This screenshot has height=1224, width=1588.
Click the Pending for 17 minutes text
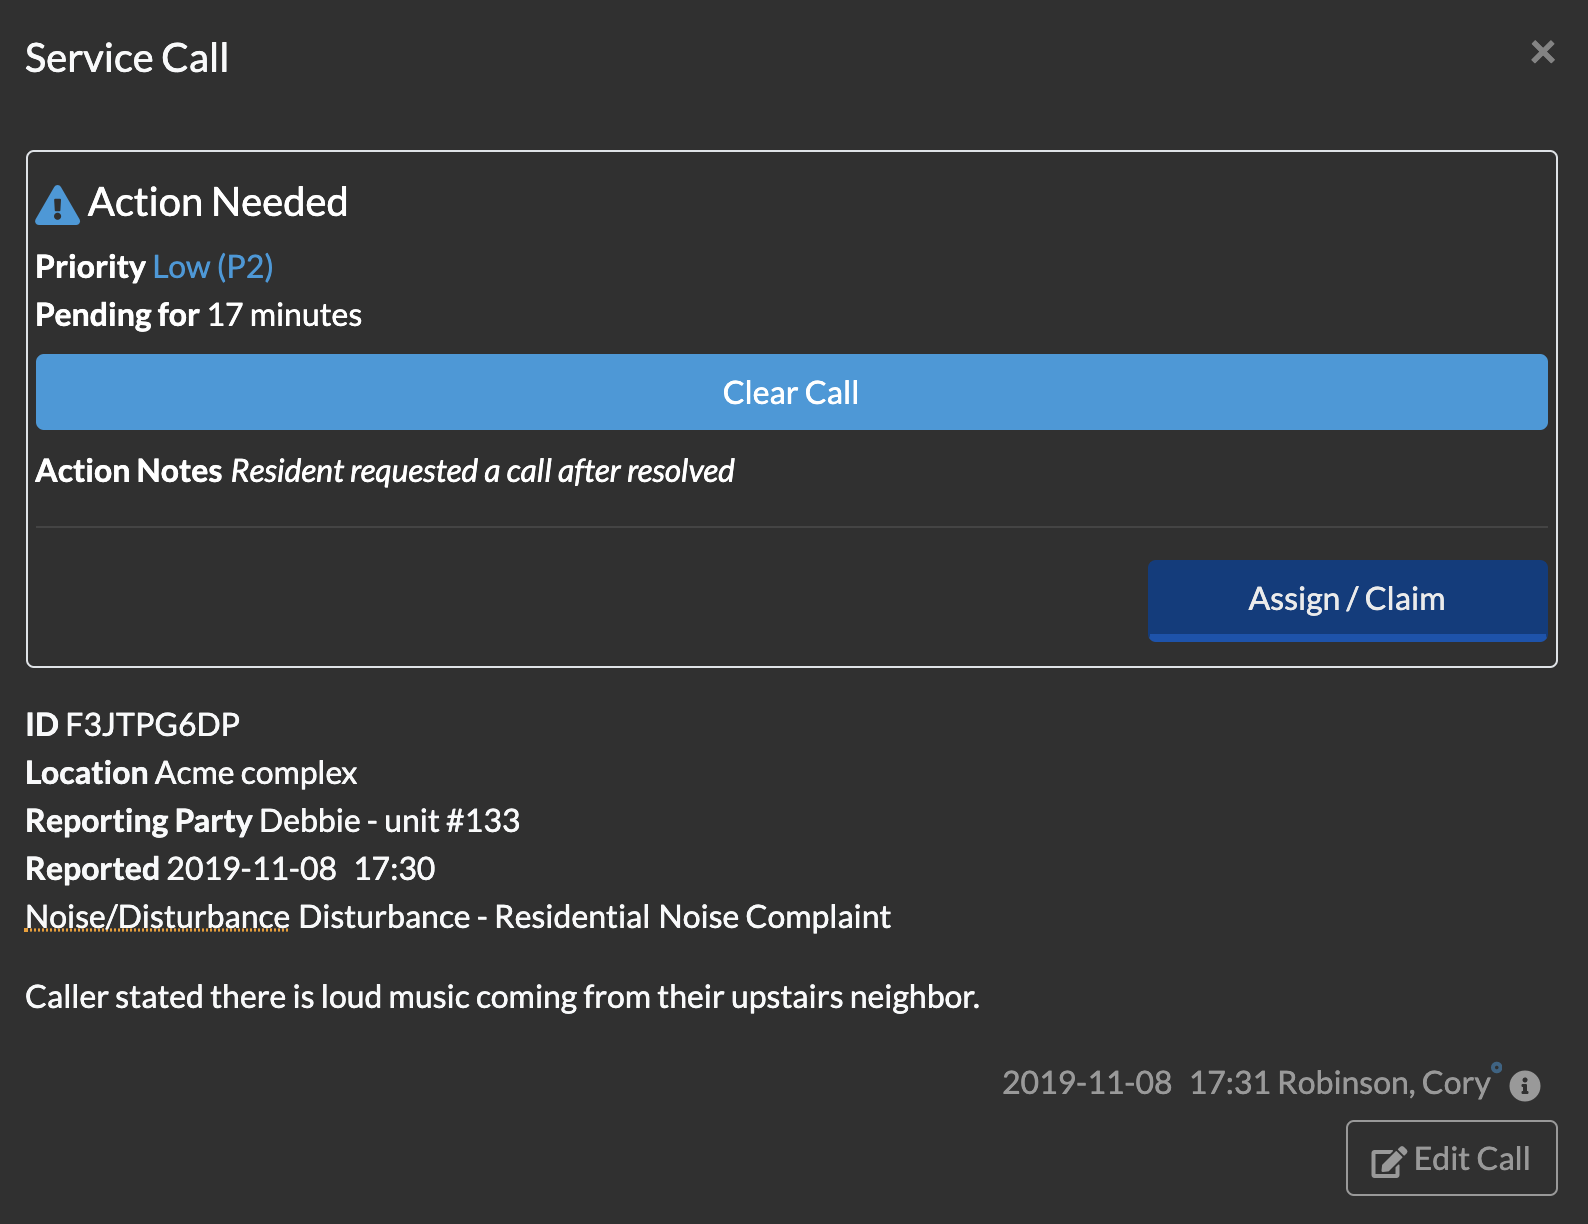tap(198, 315)
